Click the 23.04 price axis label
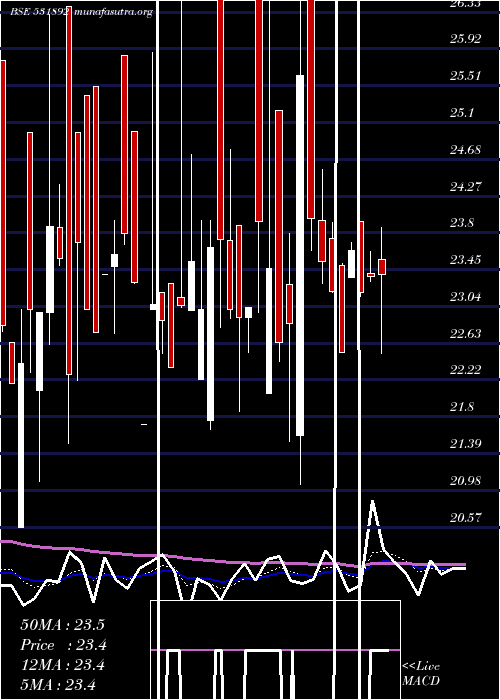The image size is (500, 700). [x=466, y=297]
